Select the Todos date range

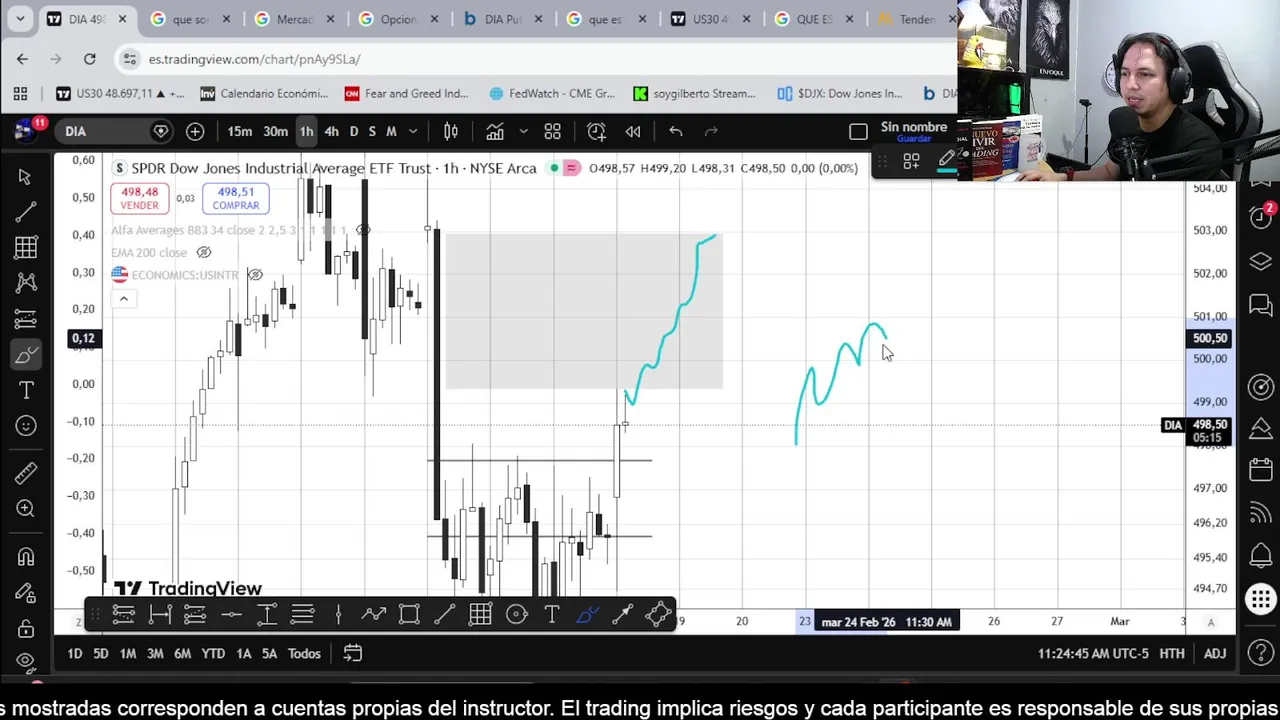tap(304, 653)
